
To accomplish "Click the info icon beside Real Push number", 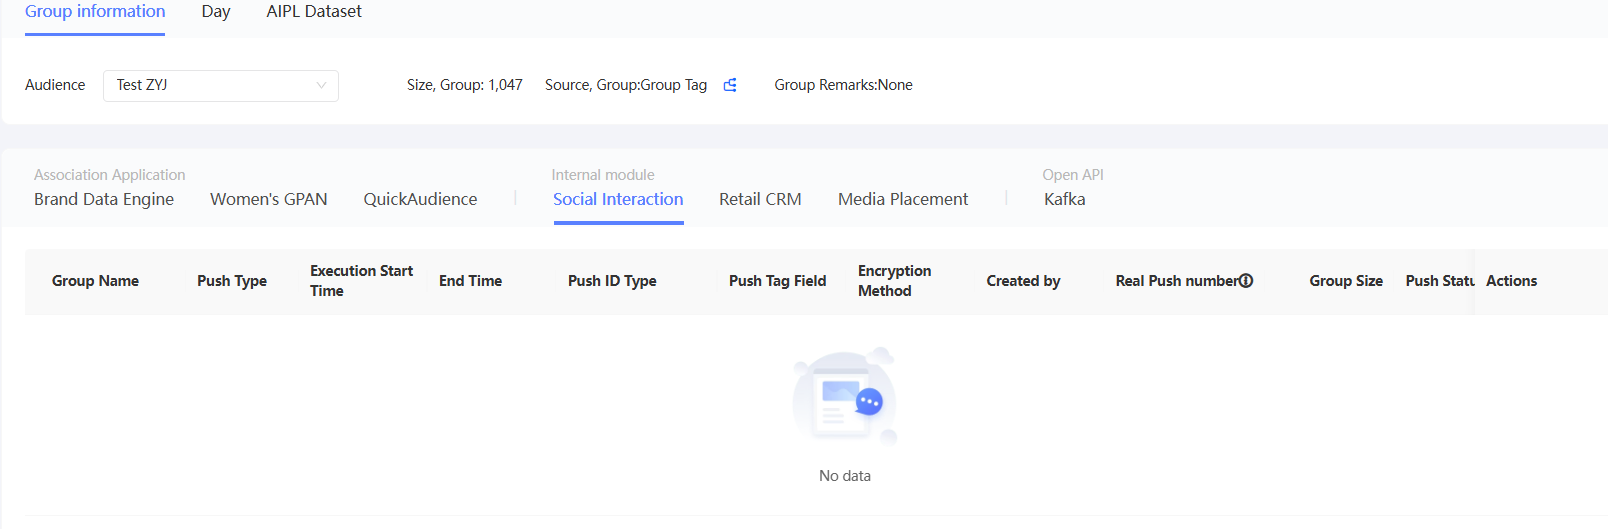I will pyautogui.click(x=1246, y=281).
